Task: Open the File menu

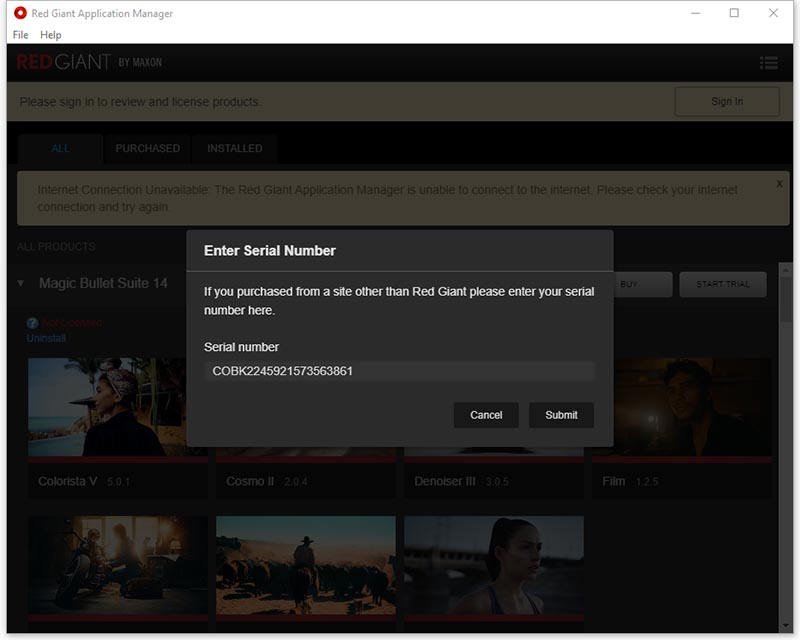Action: pos(20,35)
